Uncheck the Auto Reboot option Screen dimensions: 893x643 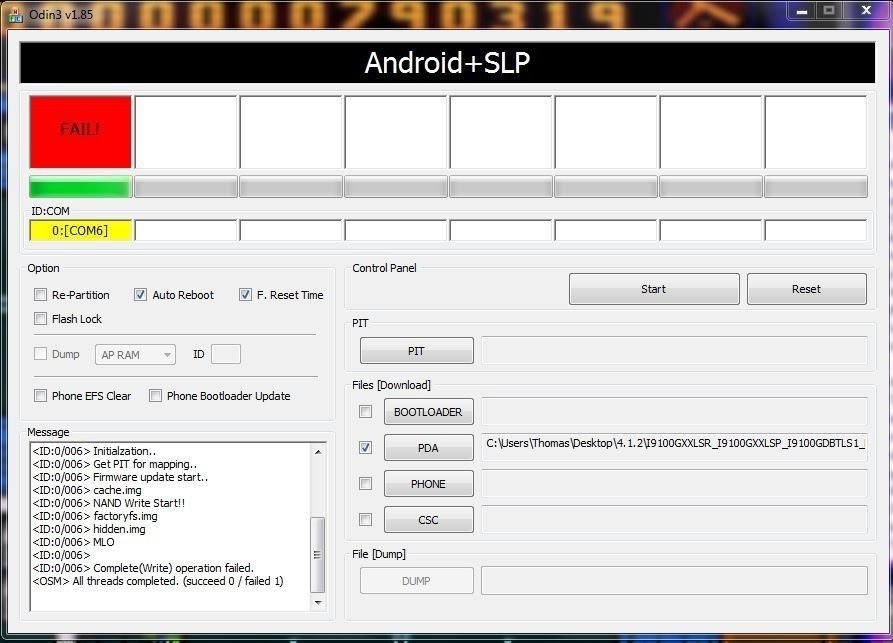pyautogui.click(x=140, y=294)
